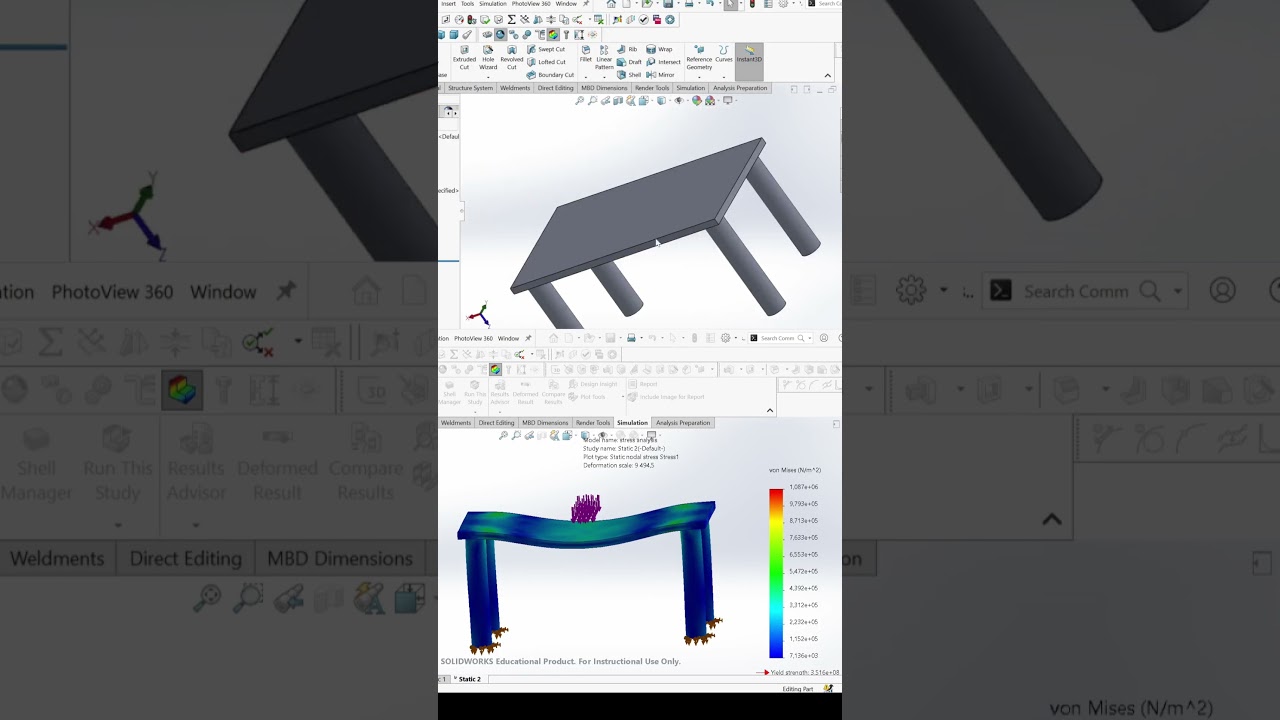Select the active Simulation tab in lower window
This screenshot has height=720, width=1280.
(x=632, y=423)
